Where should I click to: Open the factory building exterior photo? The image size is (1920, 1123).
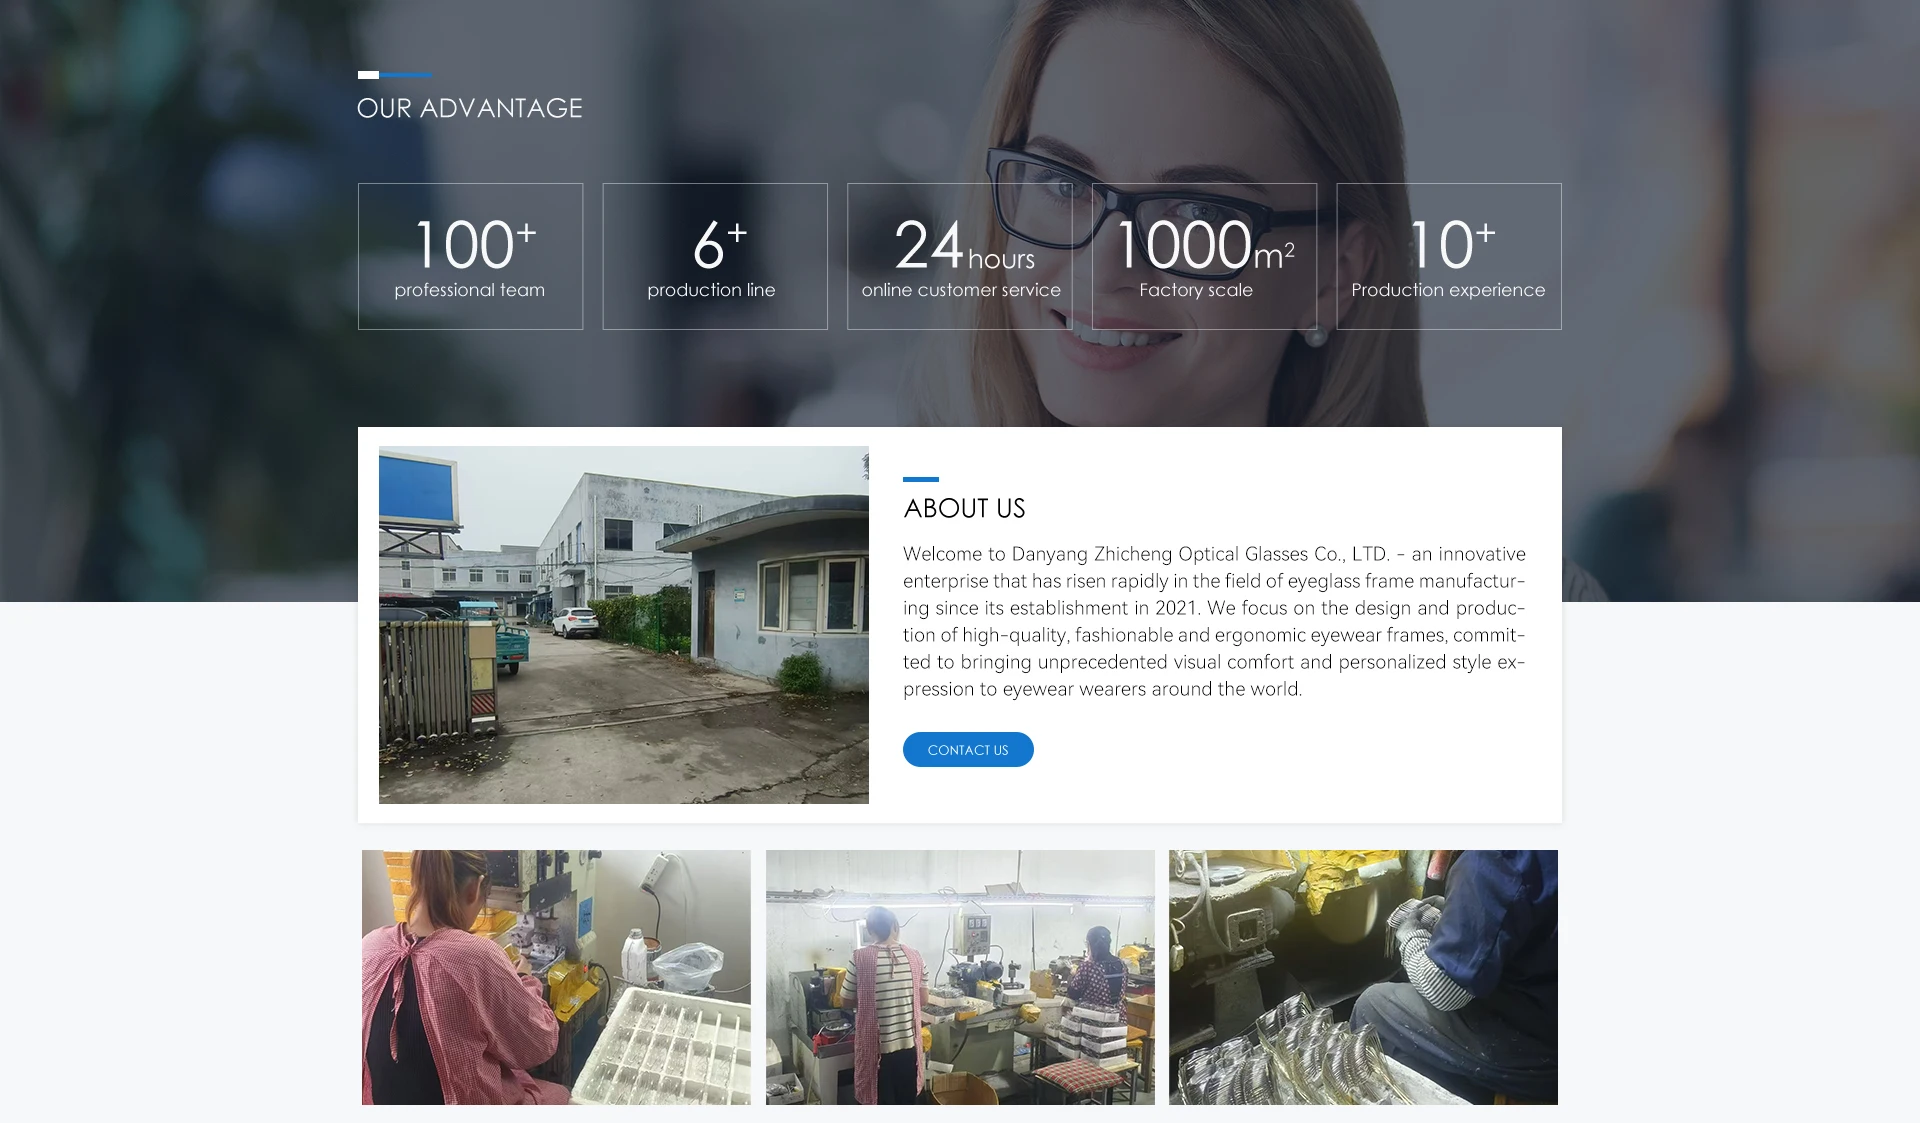pos(623,624)
